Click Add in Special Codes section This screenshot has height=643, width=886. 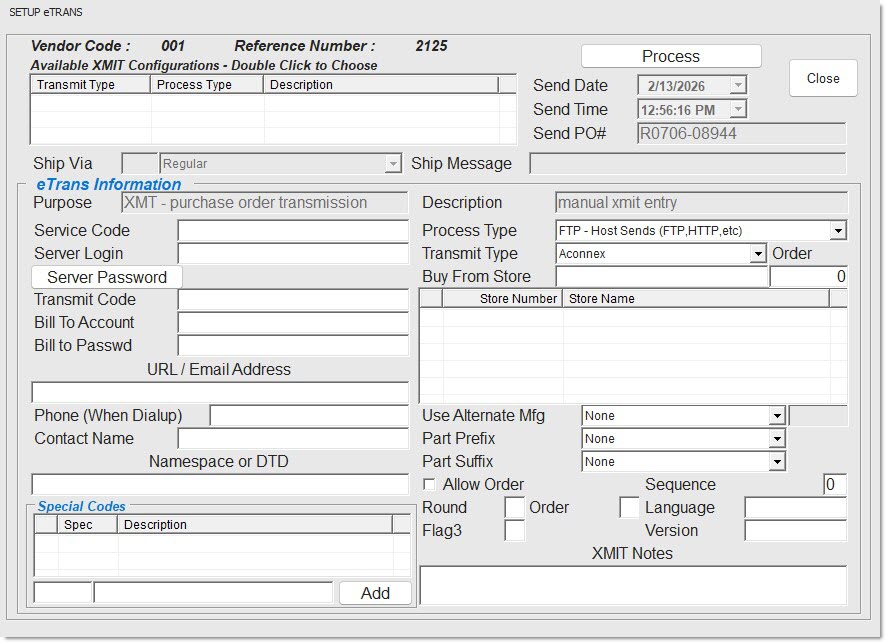click(375, 593)
